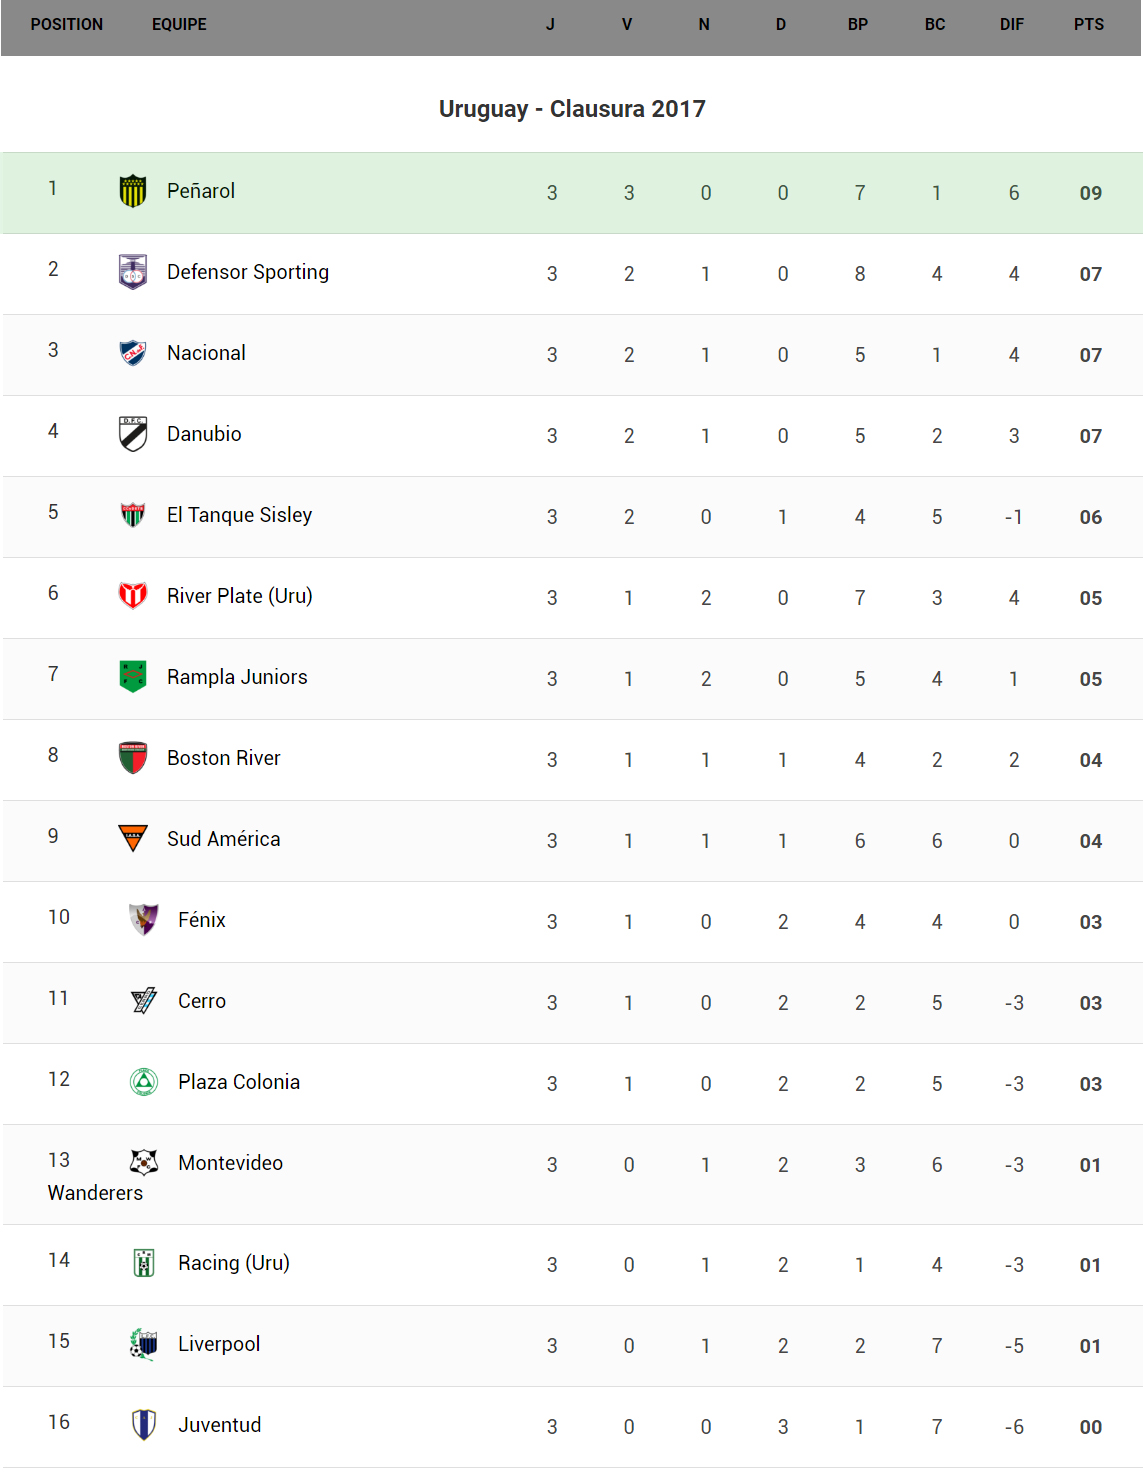1143x1472 pixels.
Task: Click the Danubio team crest
Action: [x=133, y=434]
